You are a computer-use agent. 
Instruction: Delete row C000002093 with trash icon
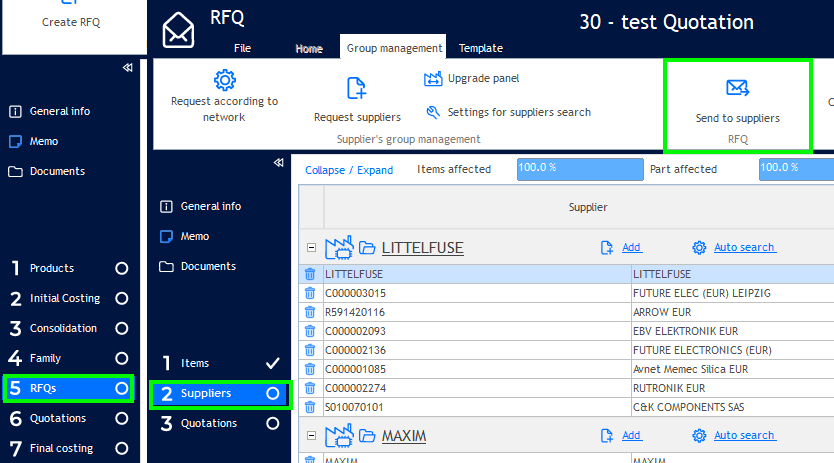coord(310,331)
